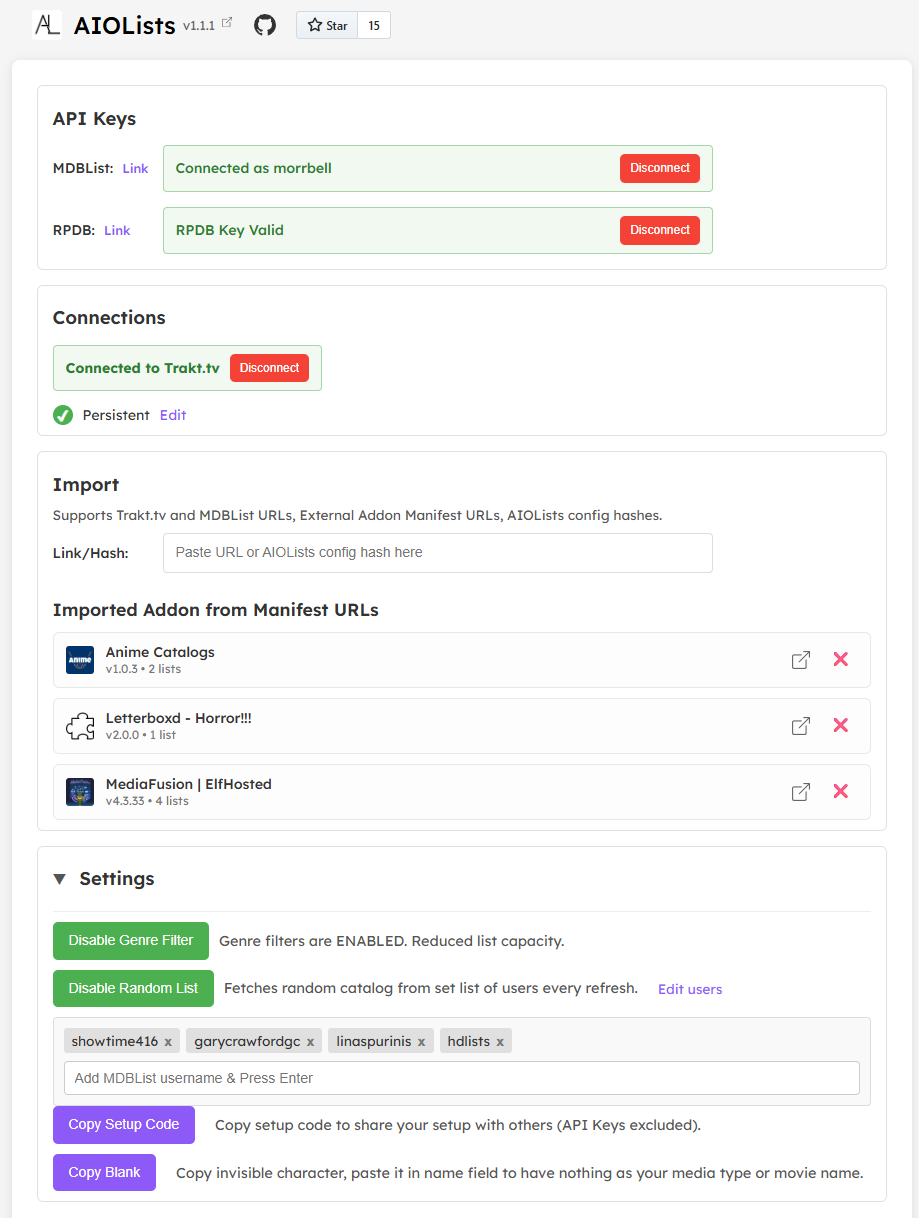Open the RPDB key link

pos(117,231)
